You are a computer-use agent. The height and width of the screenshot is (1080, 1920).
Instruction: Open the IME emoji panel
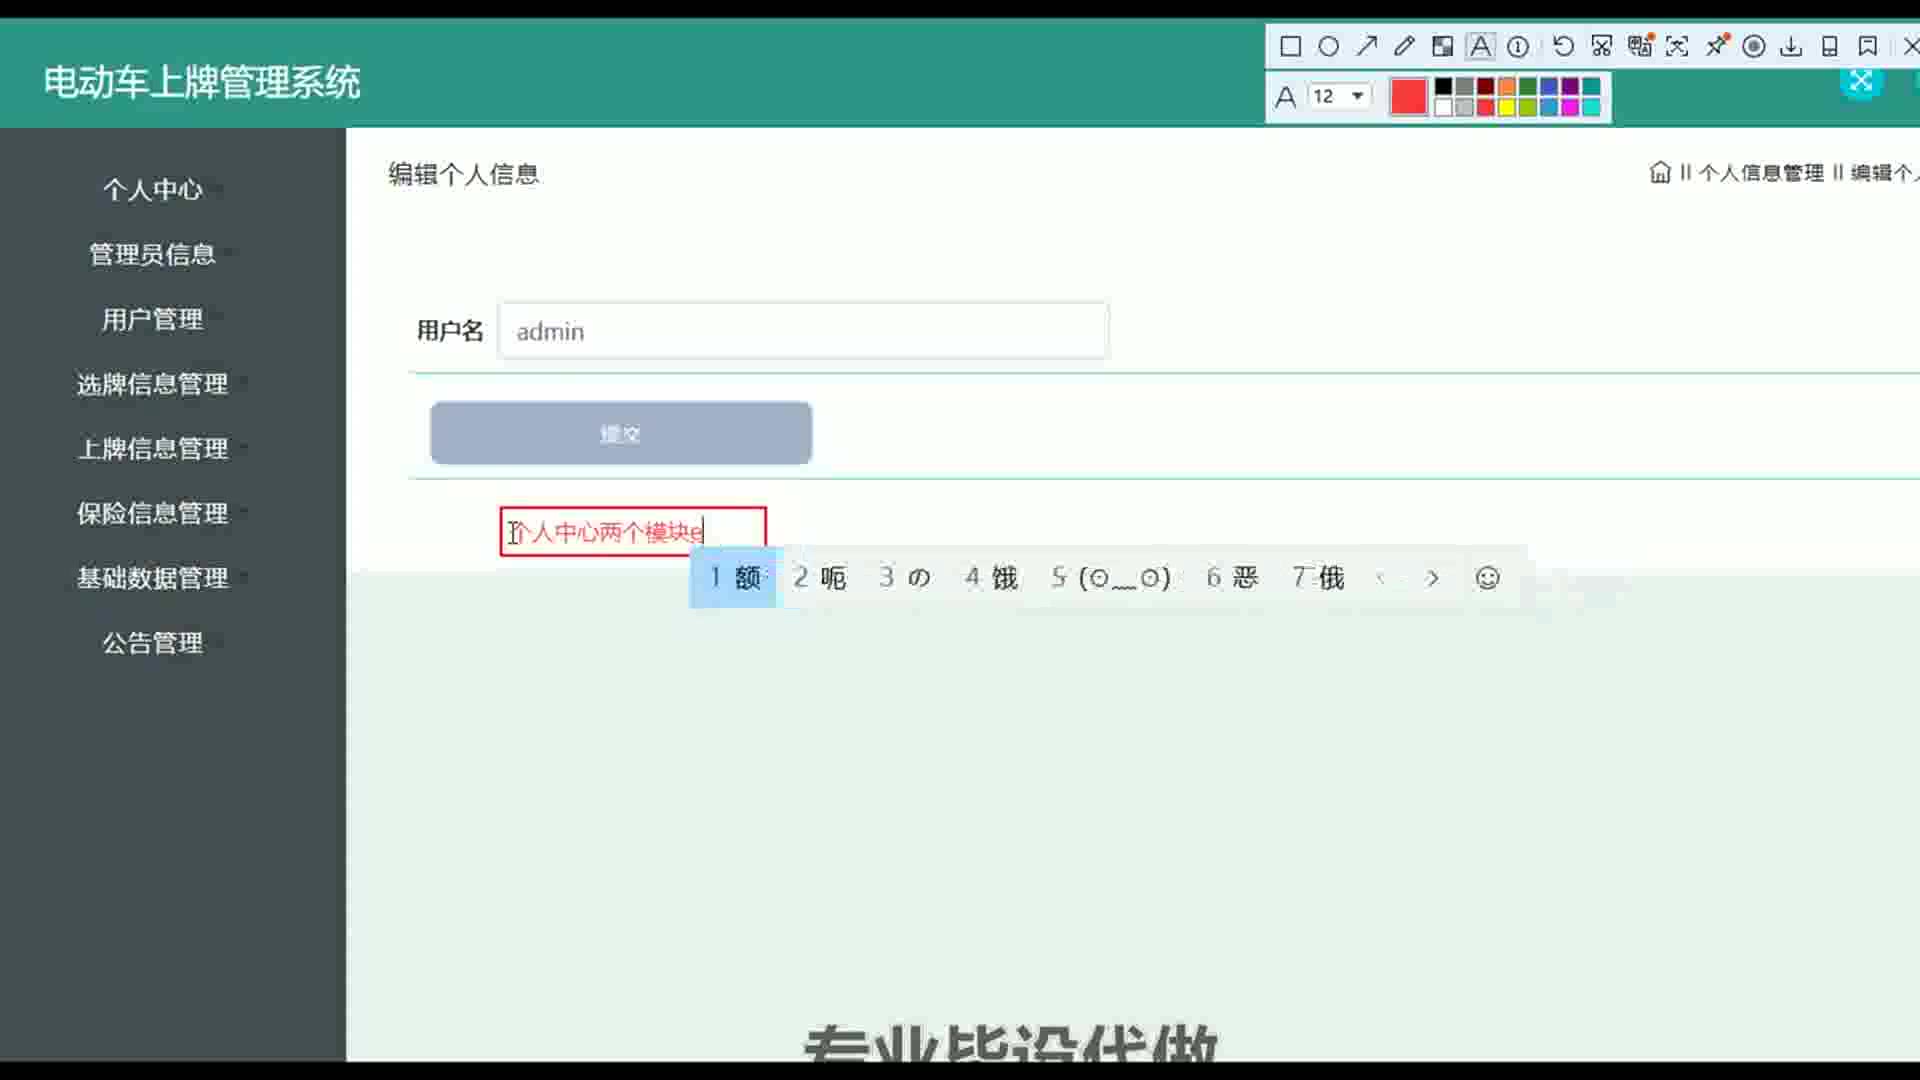tap(1487, 578)
